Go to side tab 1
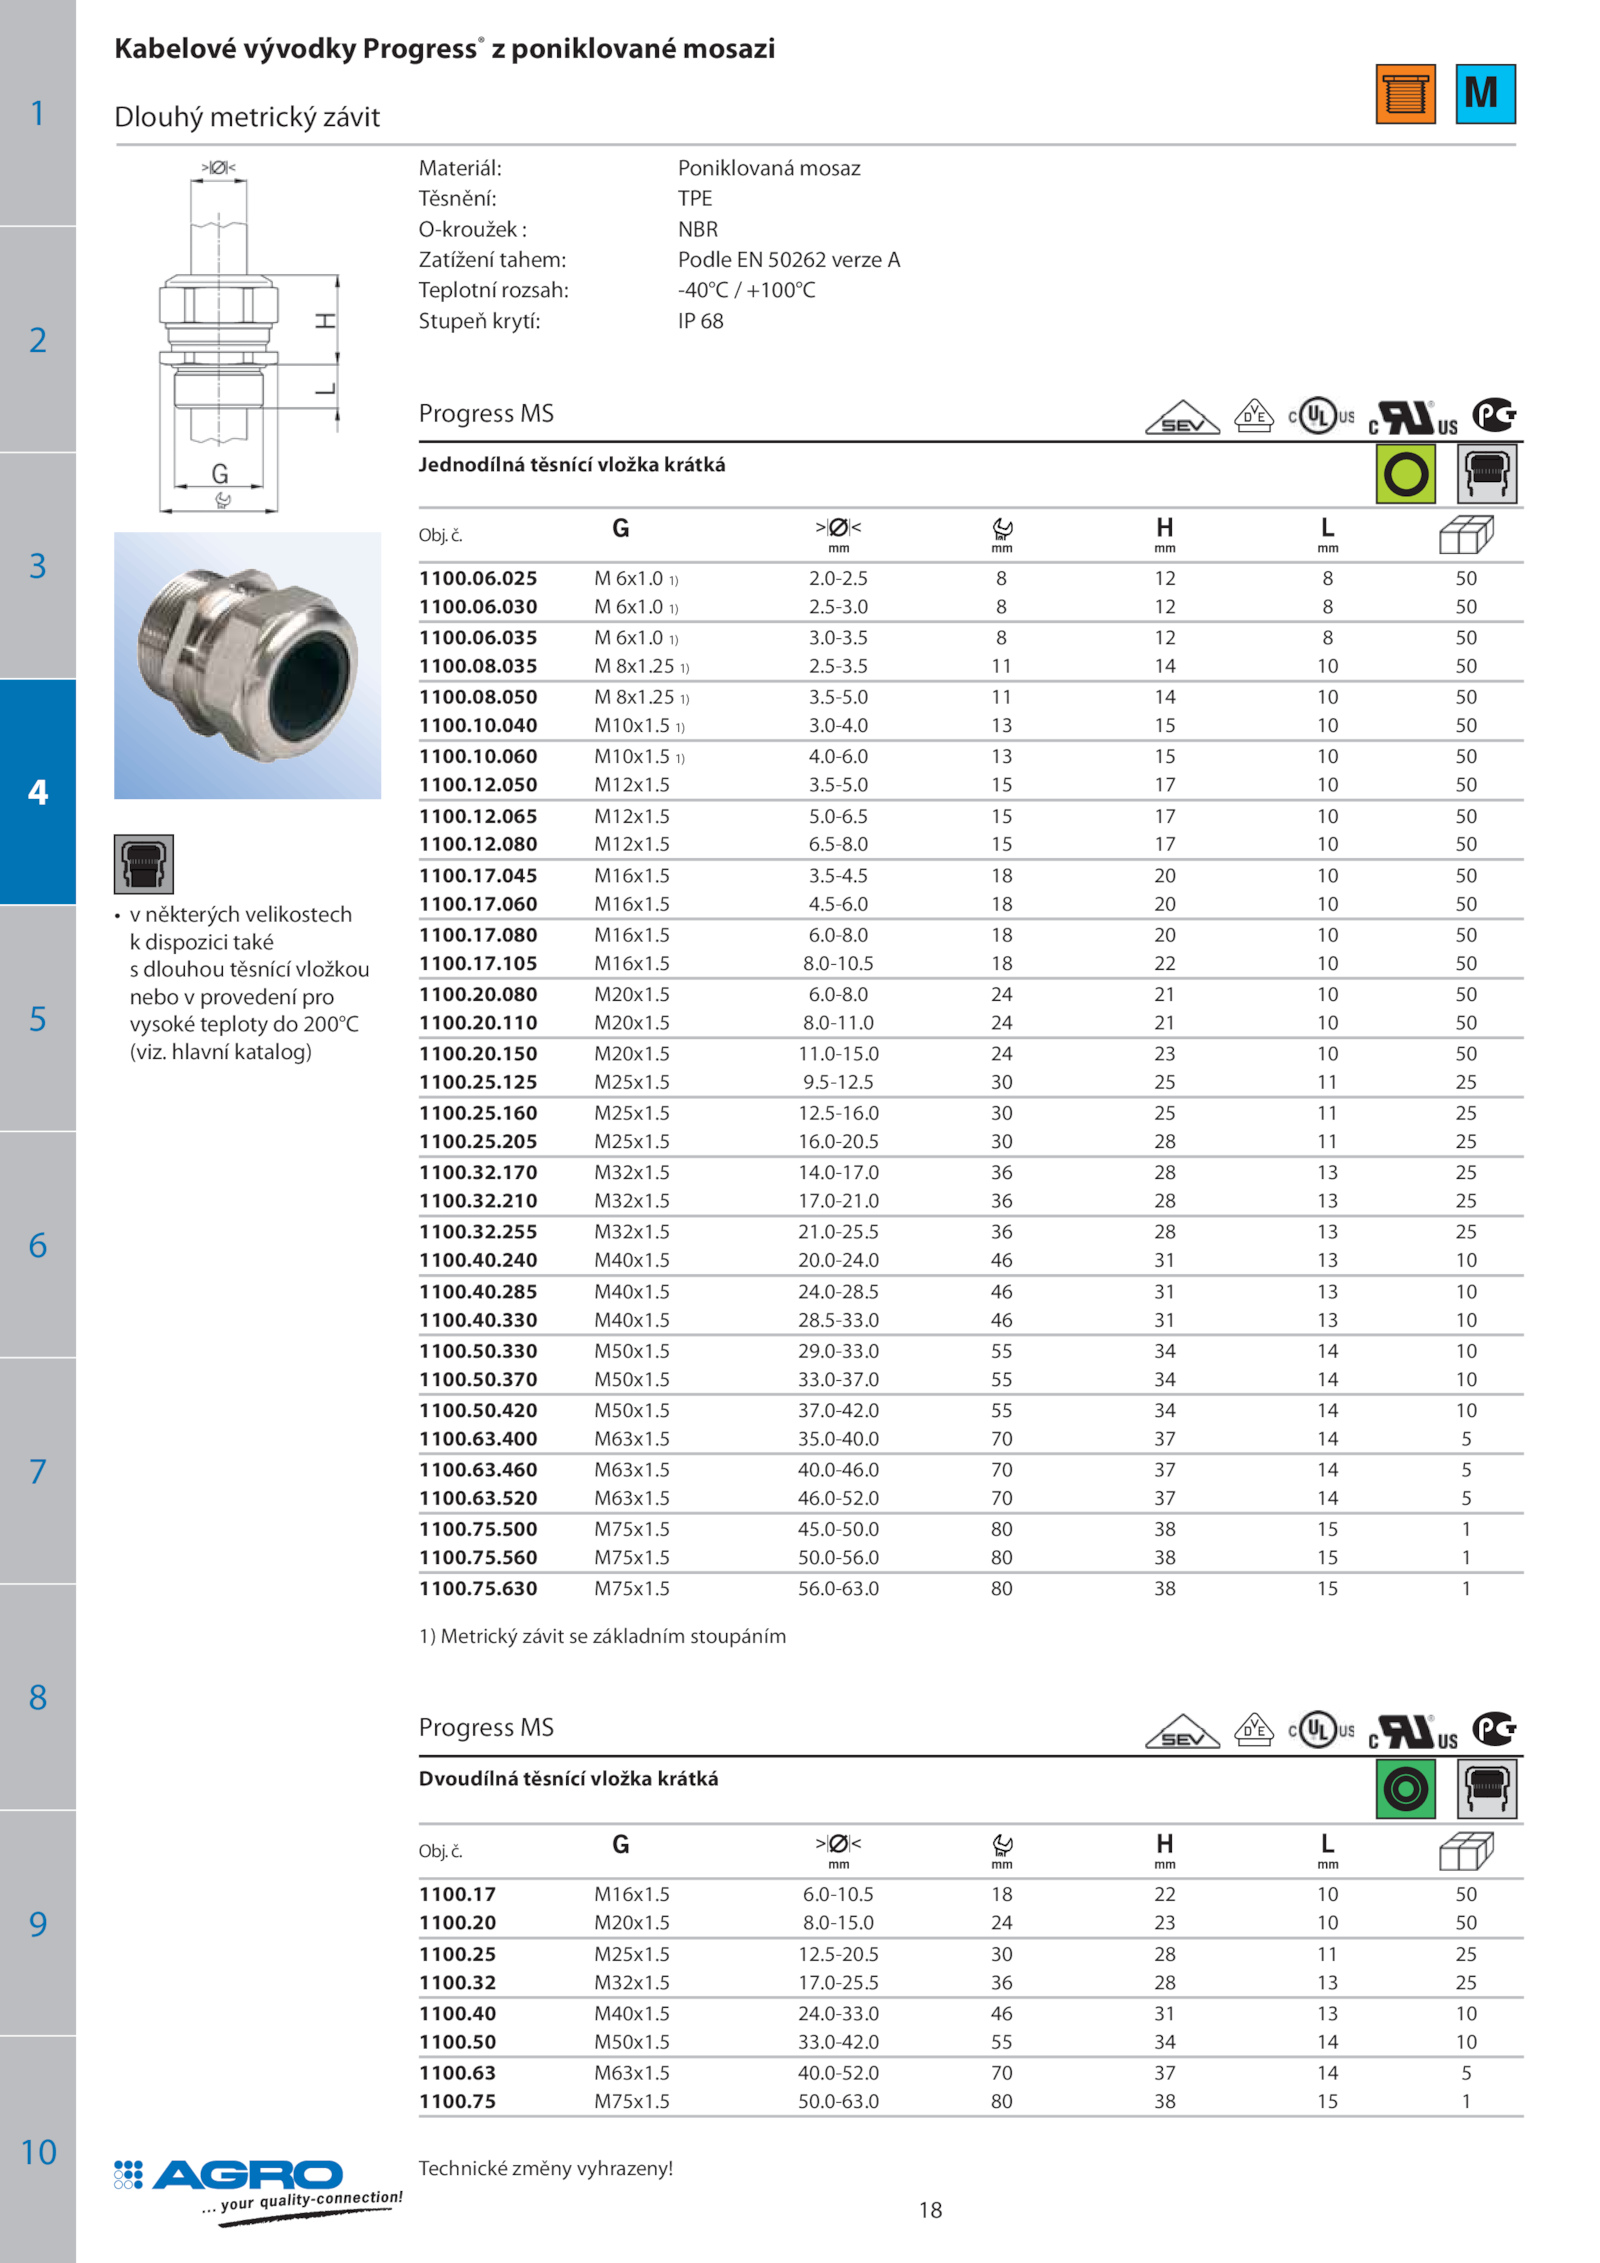Screen dimensions: 1600x2263 38,113
